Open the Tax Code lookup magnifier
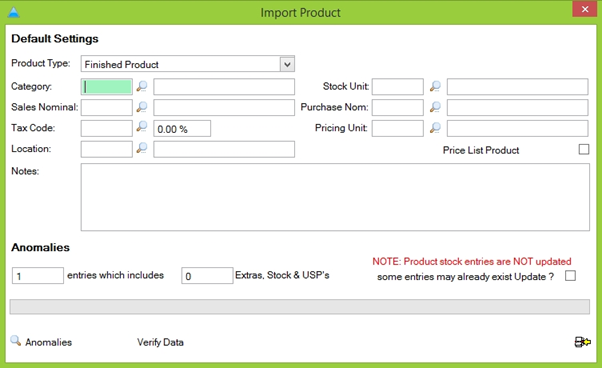Viewport: 602px width, 368px height. point(142,127)
